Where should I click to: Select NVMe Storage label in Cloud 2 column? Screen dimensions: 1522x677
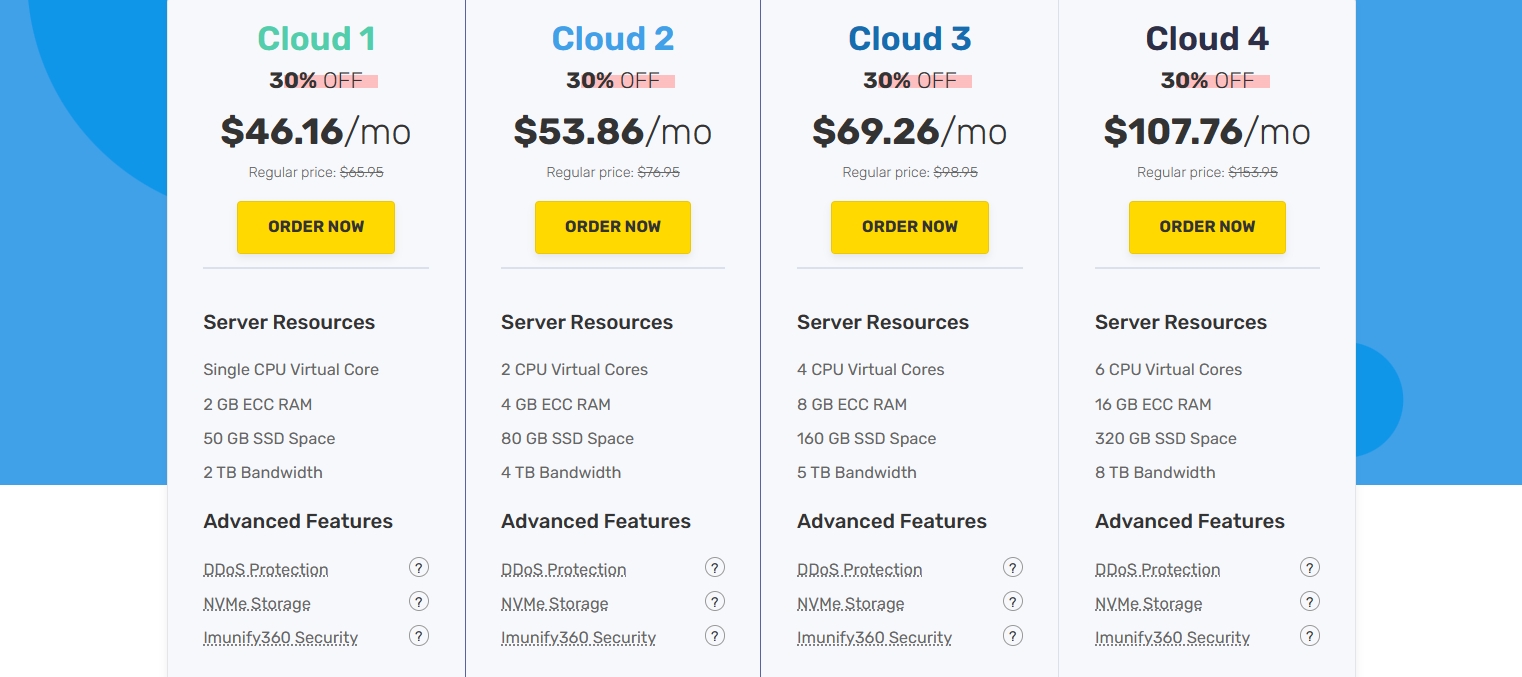554,604
